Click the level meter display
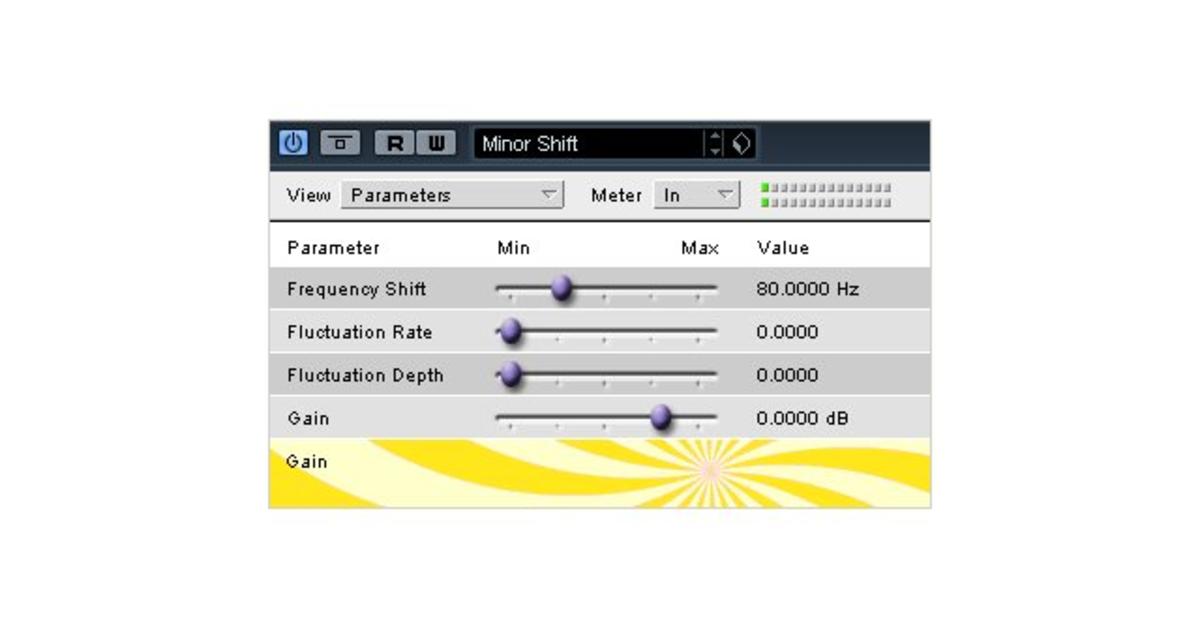 [x=825, y=195]
